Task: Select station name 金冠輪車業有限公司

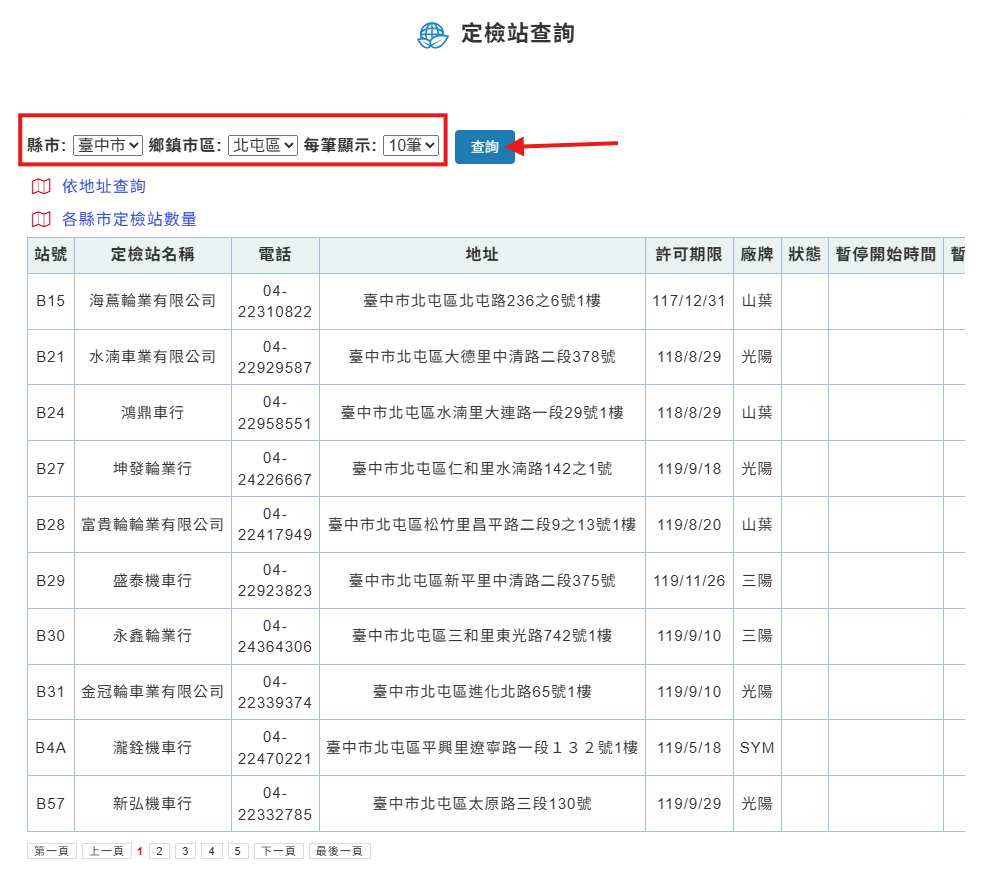Action: (152, 692)
